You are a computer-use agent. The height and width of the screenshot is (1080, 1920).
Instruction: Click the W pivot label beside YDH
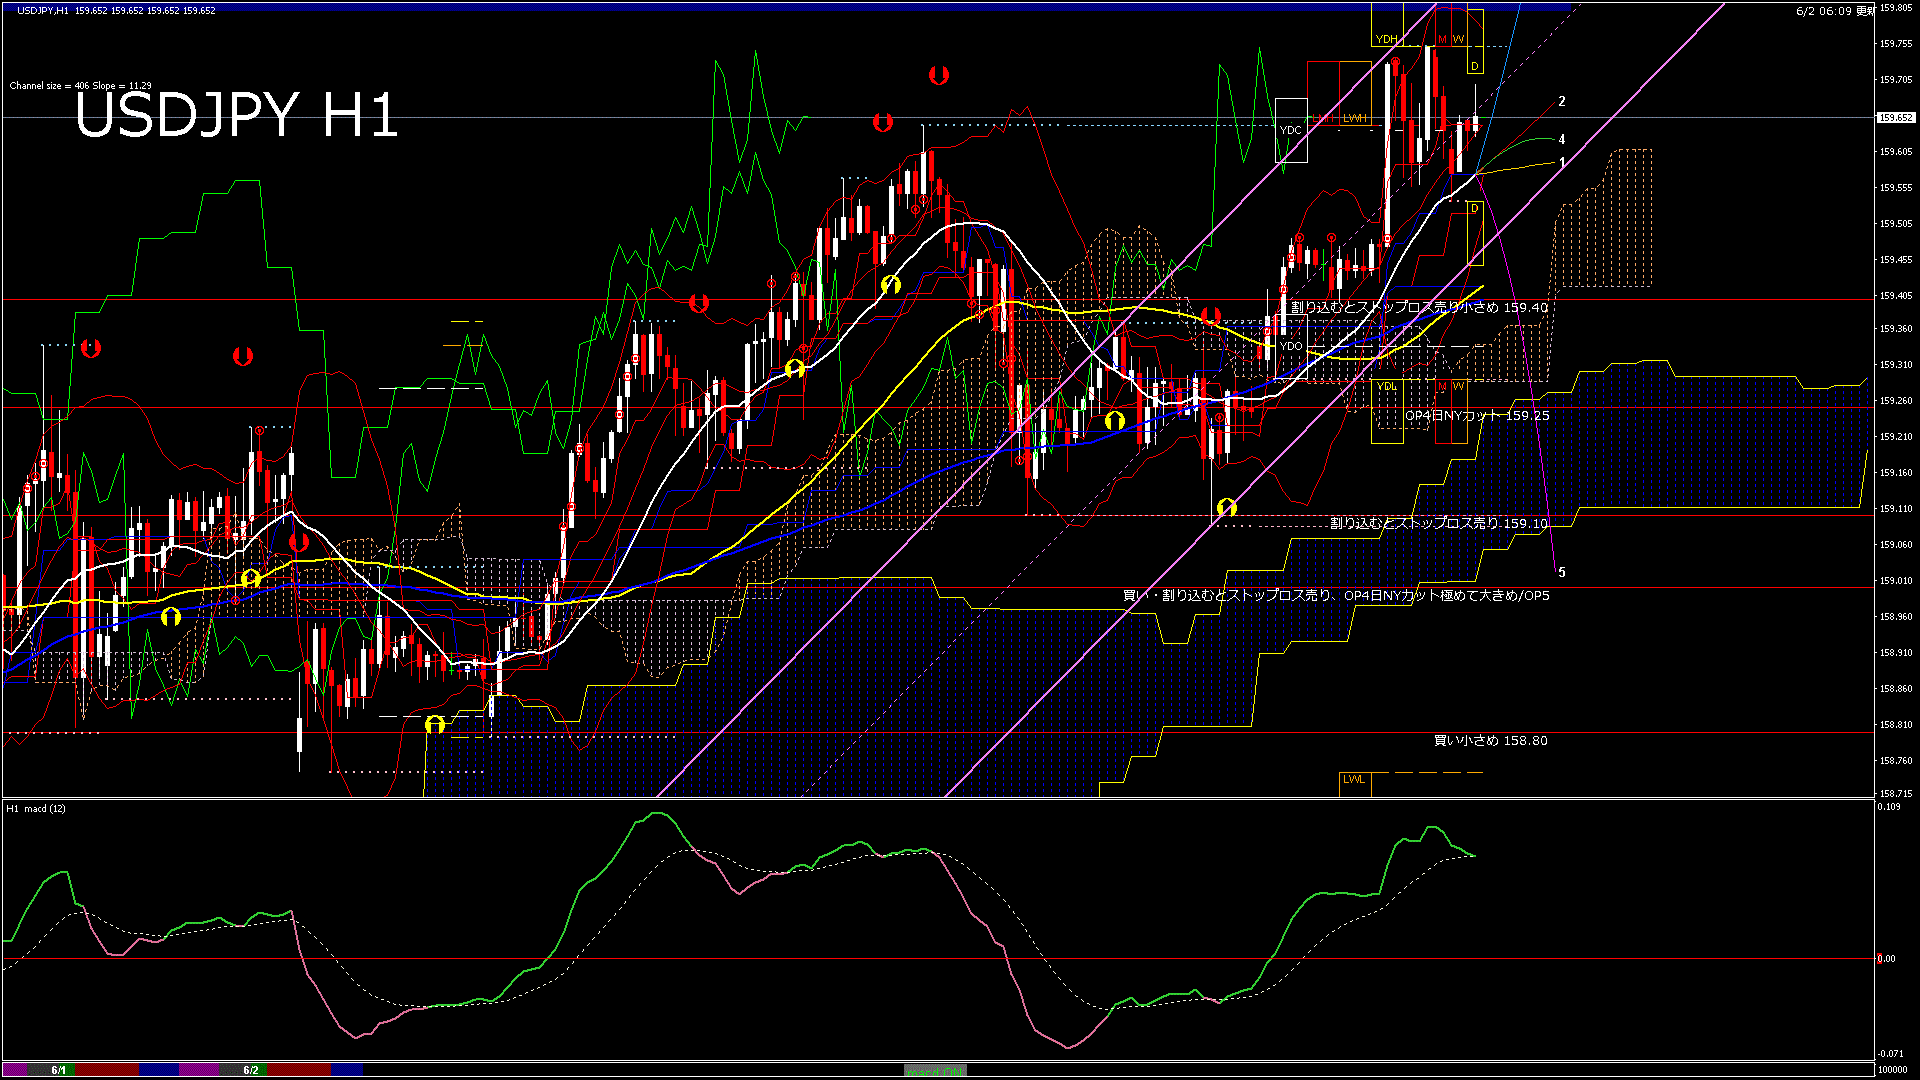click(1459, 40)
